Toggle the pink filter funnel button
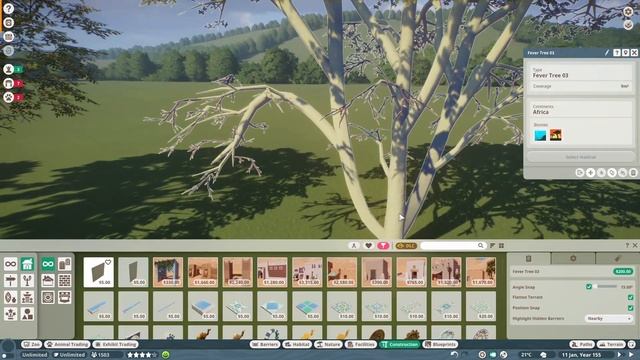This screenshot has width=640, height=360. [x=383, y=245]
